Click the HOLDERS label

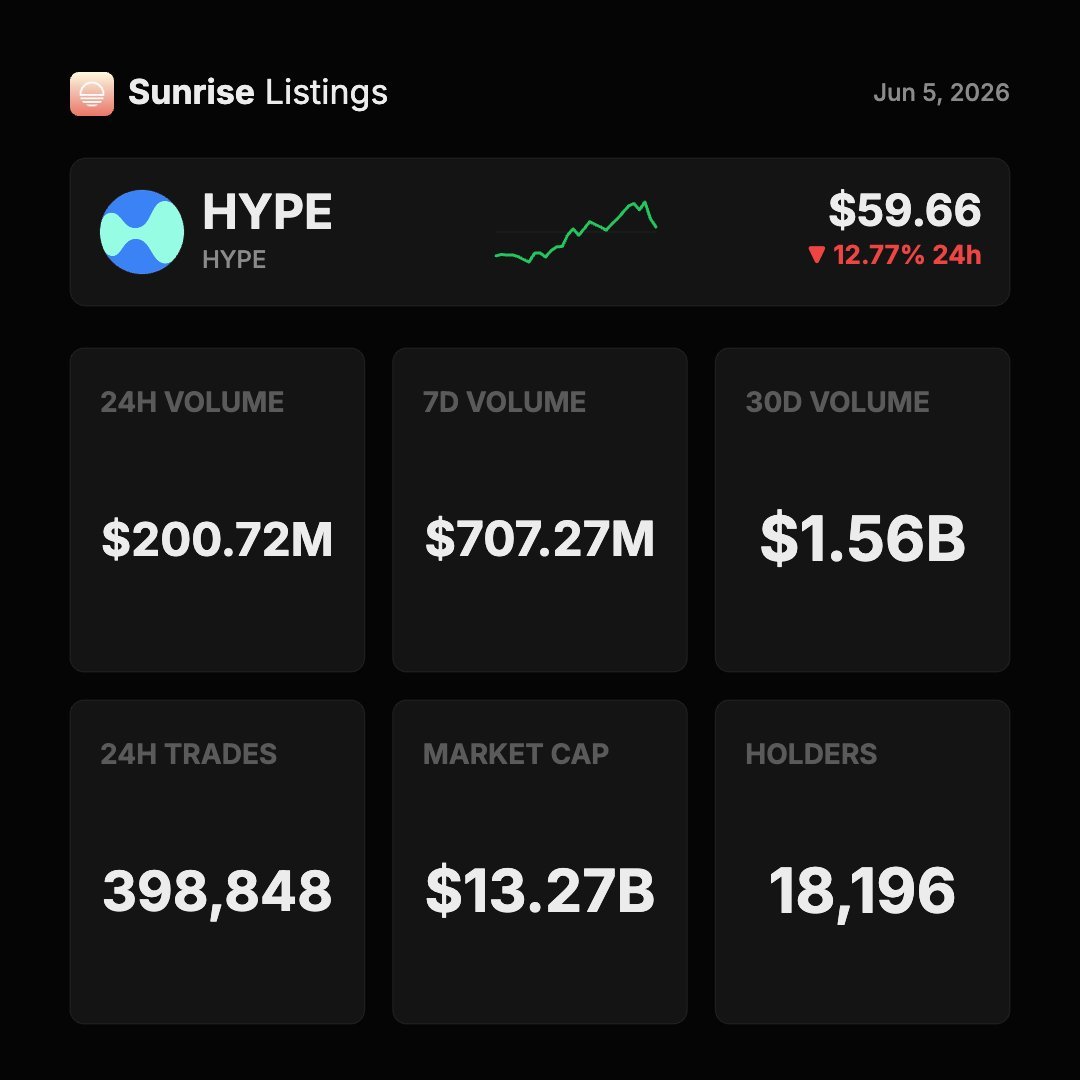[x=811, y=754]
